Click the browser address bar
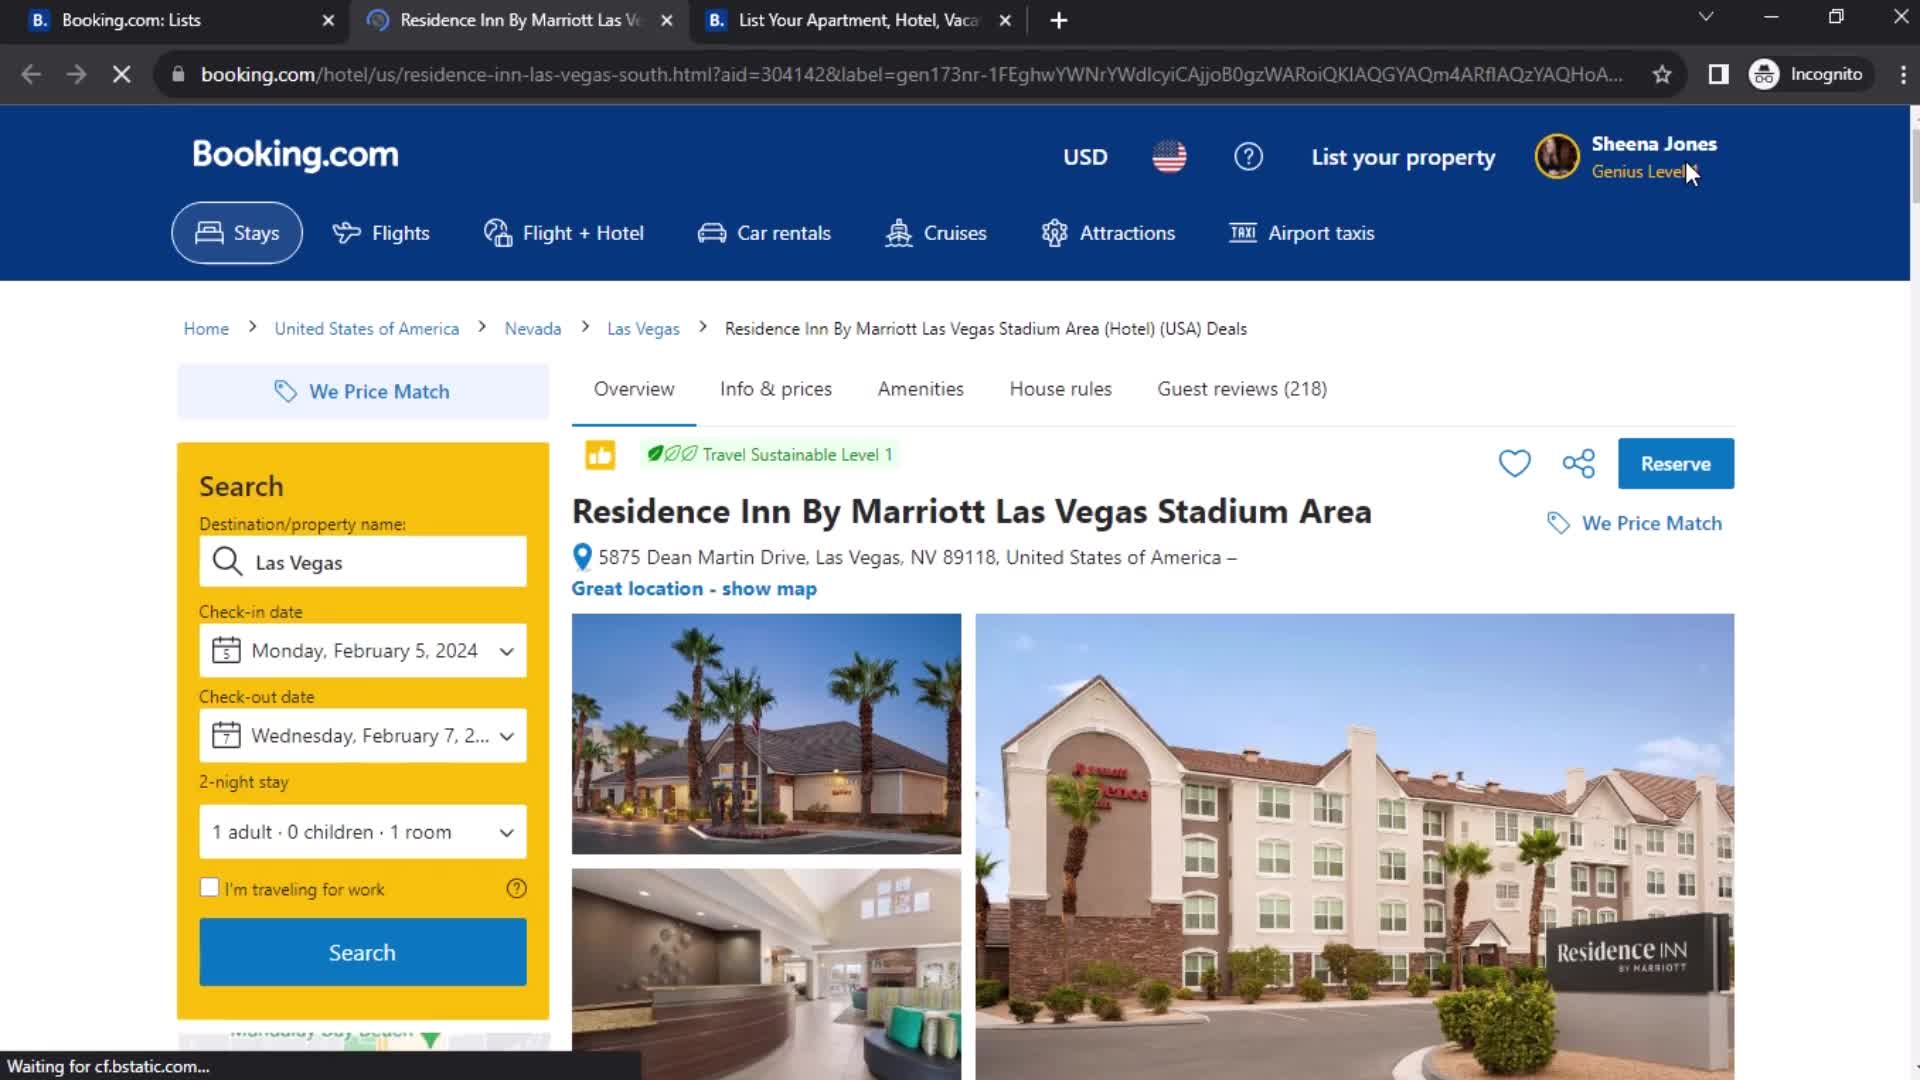The image size is (1920, 1080). pos(910,74)
